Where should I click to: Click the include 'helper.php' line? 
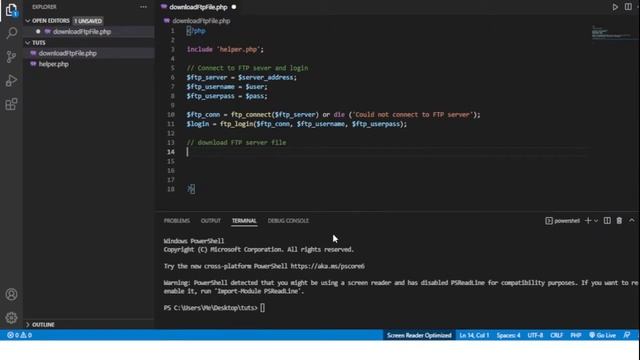(x=225, y=49)
